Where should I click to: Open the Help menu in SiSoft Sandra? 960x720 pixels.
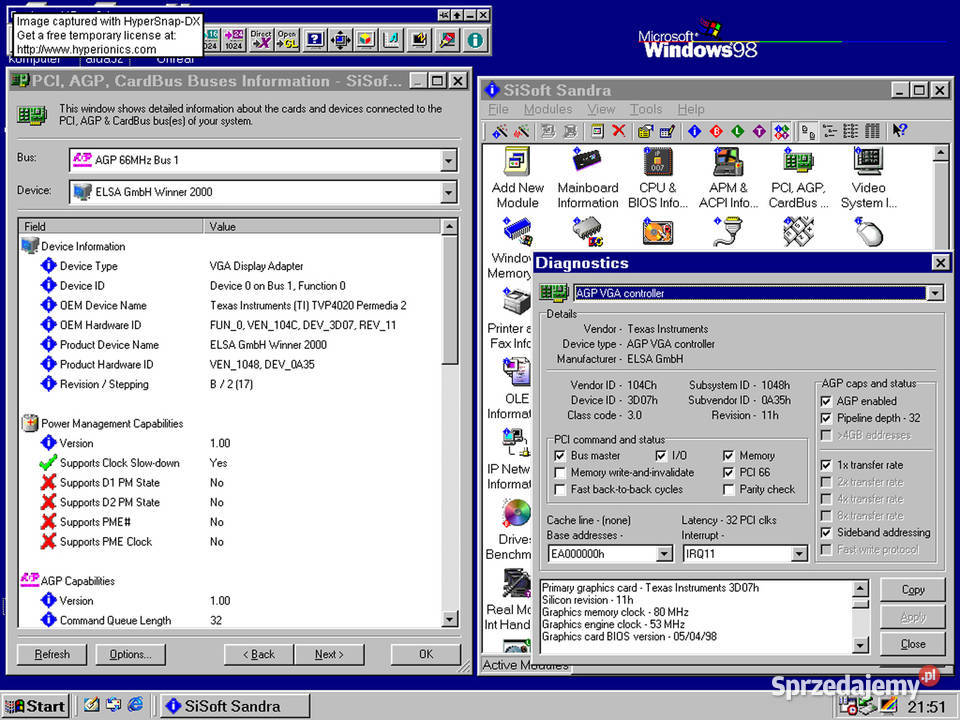pos(691,109)
